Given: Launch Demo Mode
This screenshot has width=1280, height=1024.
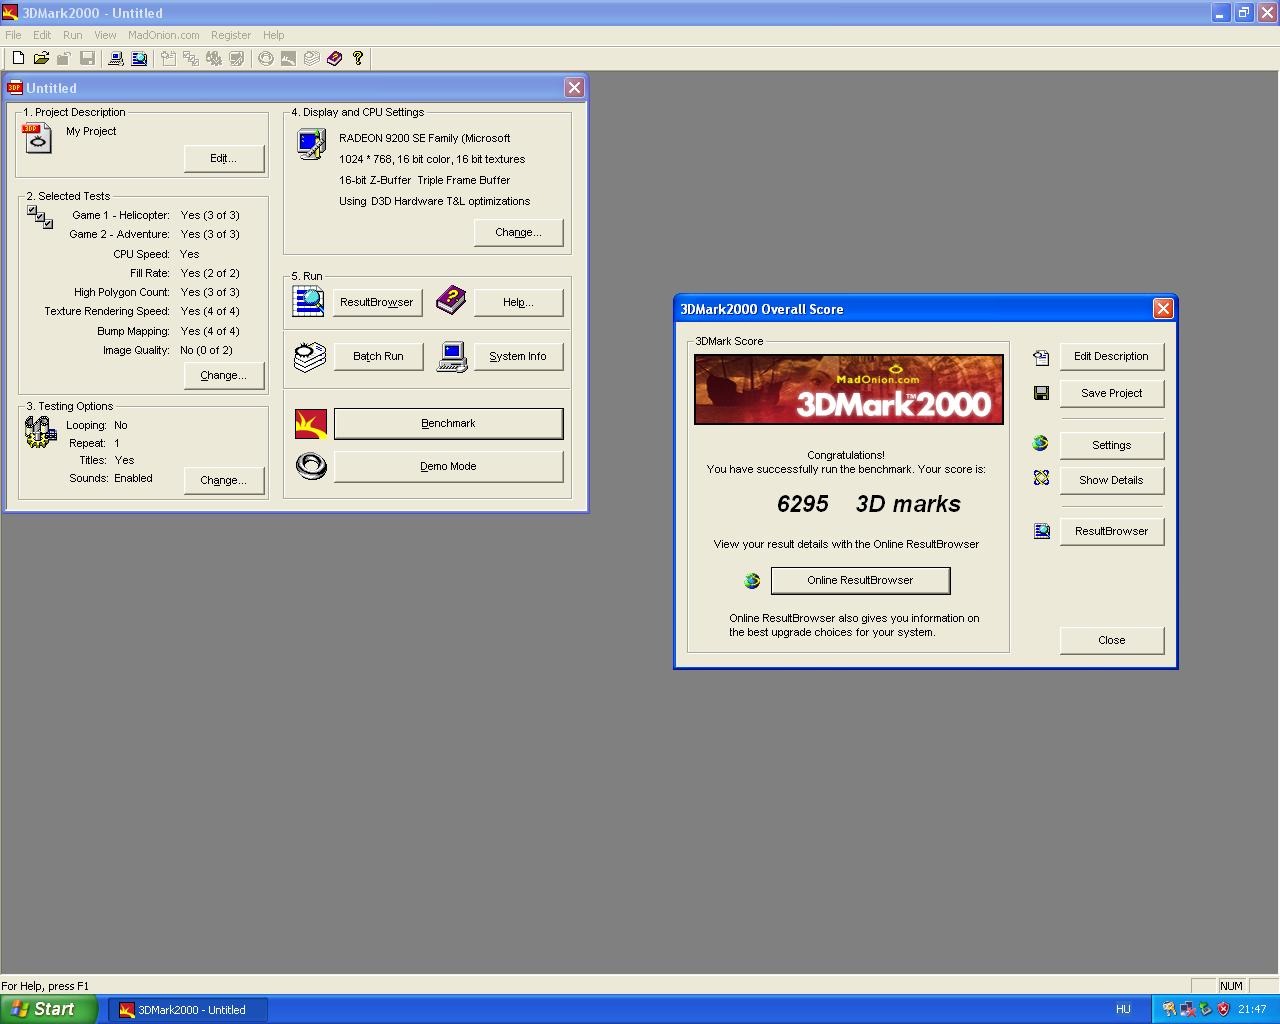Looking at the screenshot, I should 448,466.
